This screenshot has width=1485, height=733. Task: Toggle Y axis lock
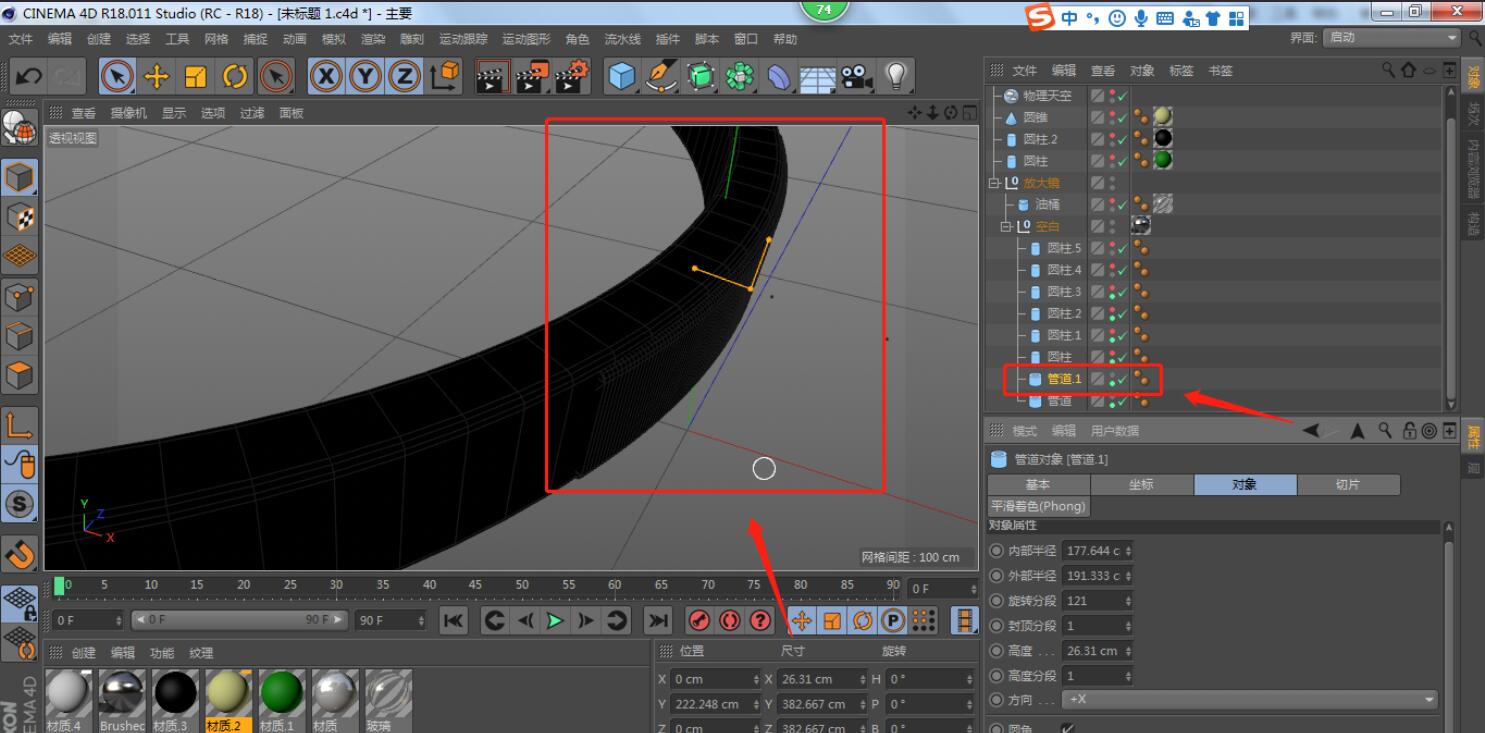click(x=365, y=77)
